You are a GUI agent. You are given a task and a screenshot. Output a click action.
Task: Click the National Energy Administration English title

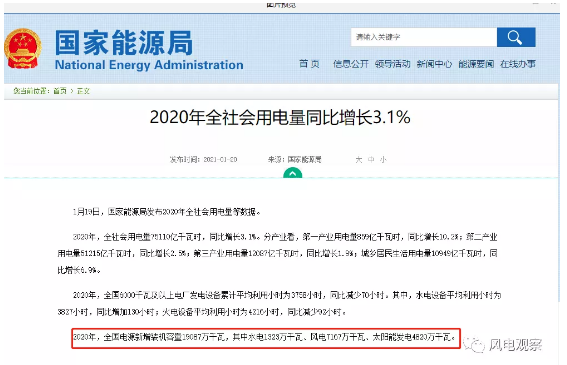pos(149,65)
